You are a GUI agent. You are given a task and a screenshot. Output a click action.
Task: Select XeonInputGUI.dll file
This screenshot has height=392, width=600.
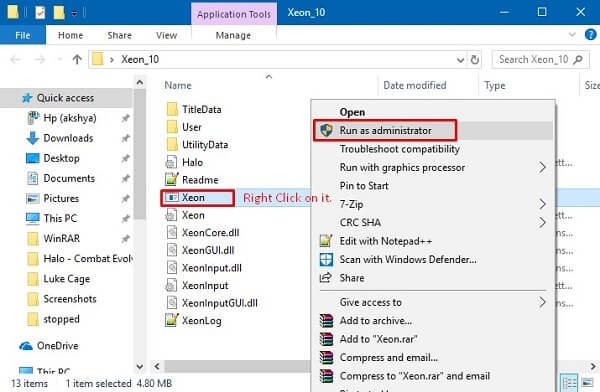pos(220,303)
